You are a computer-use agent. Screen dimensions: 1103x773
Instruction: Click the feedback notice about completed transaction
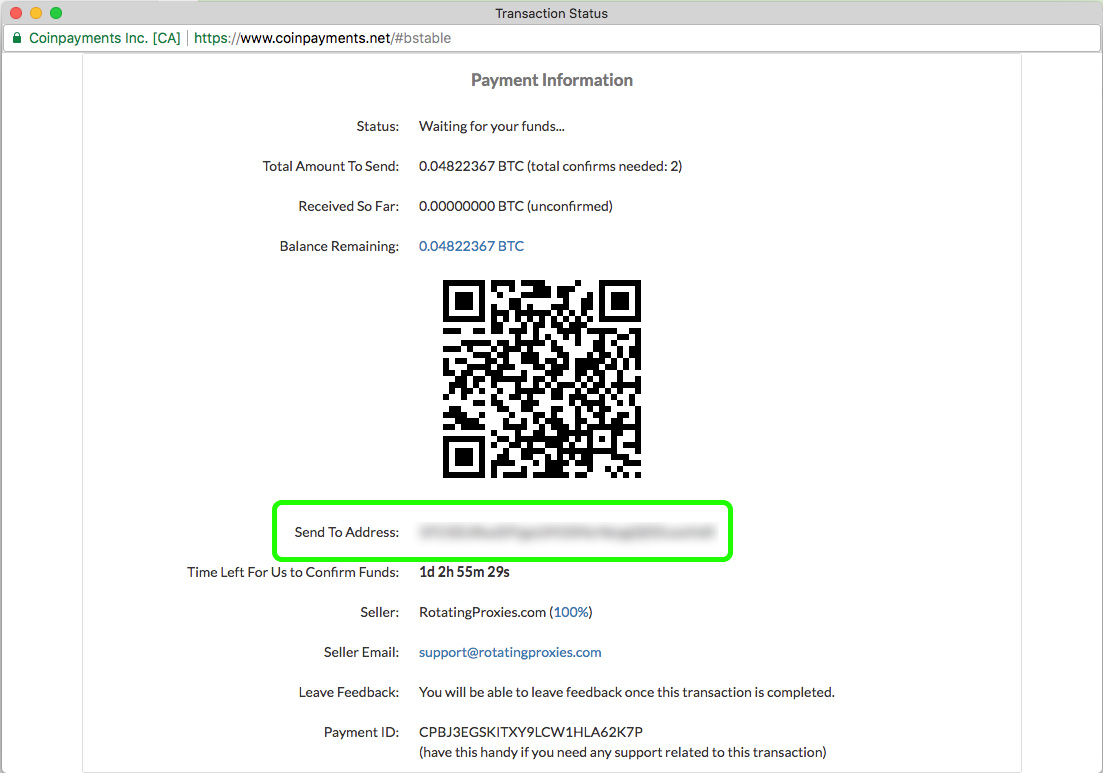coord(627,692)
